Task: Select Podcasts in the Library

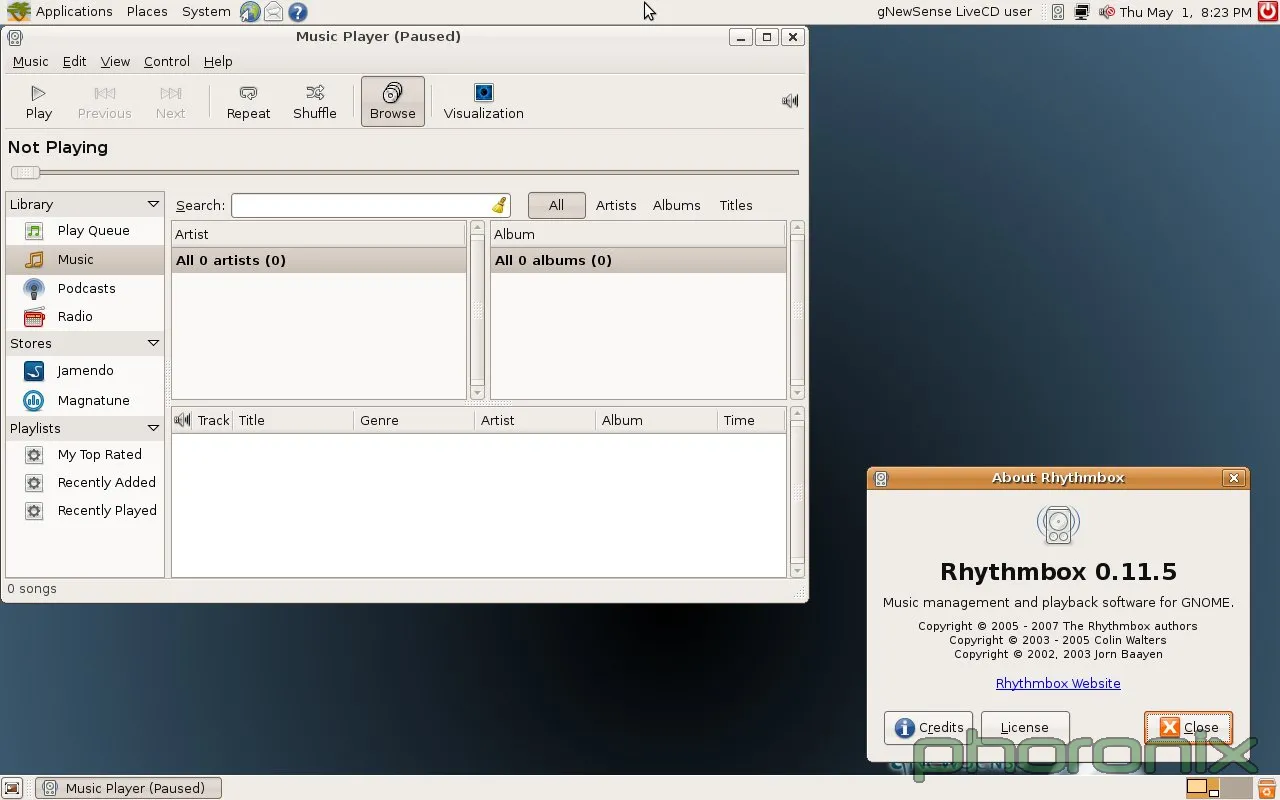Action: (86, 289)
